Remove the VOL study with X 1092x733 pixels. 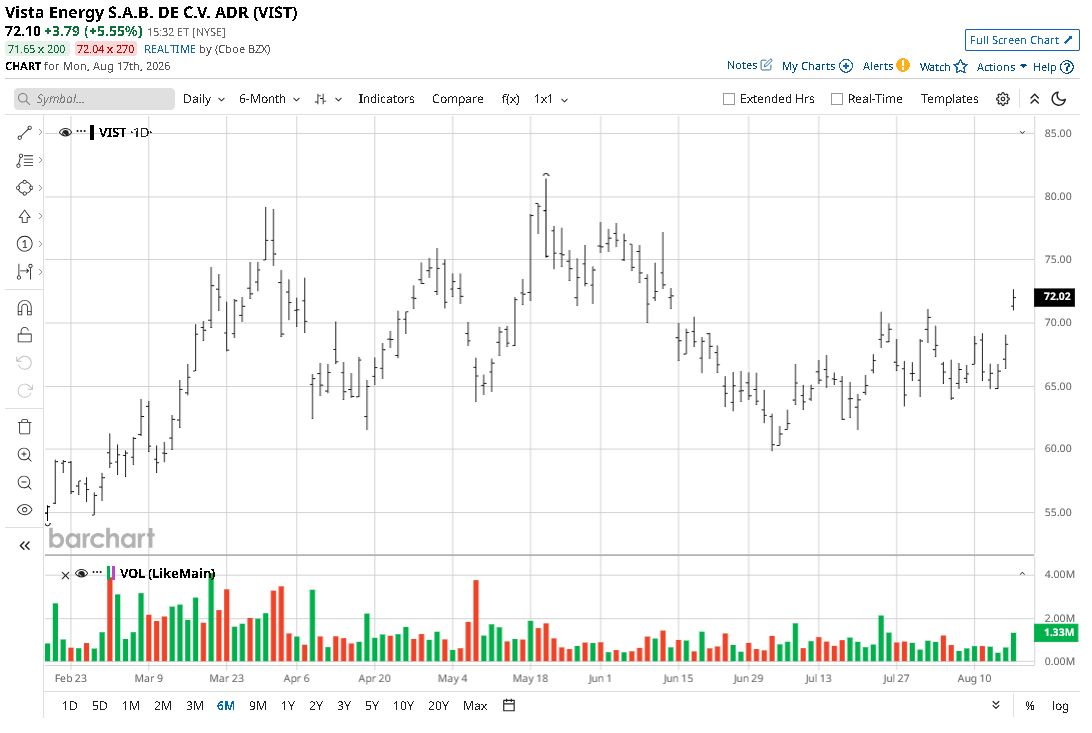click(x=65, y=575)
